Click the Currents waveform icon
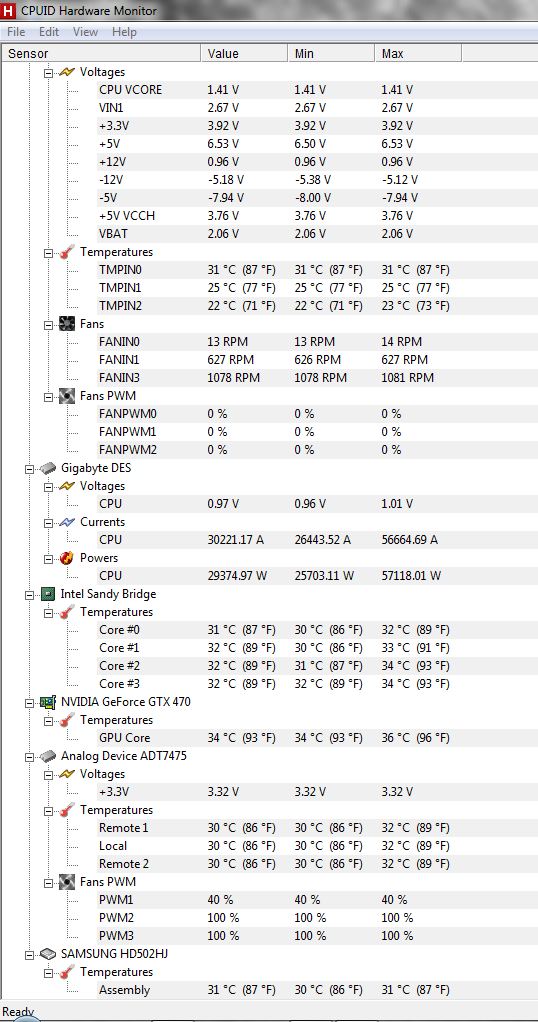This screenshot has height=1022, width=538. pos(67,522)
